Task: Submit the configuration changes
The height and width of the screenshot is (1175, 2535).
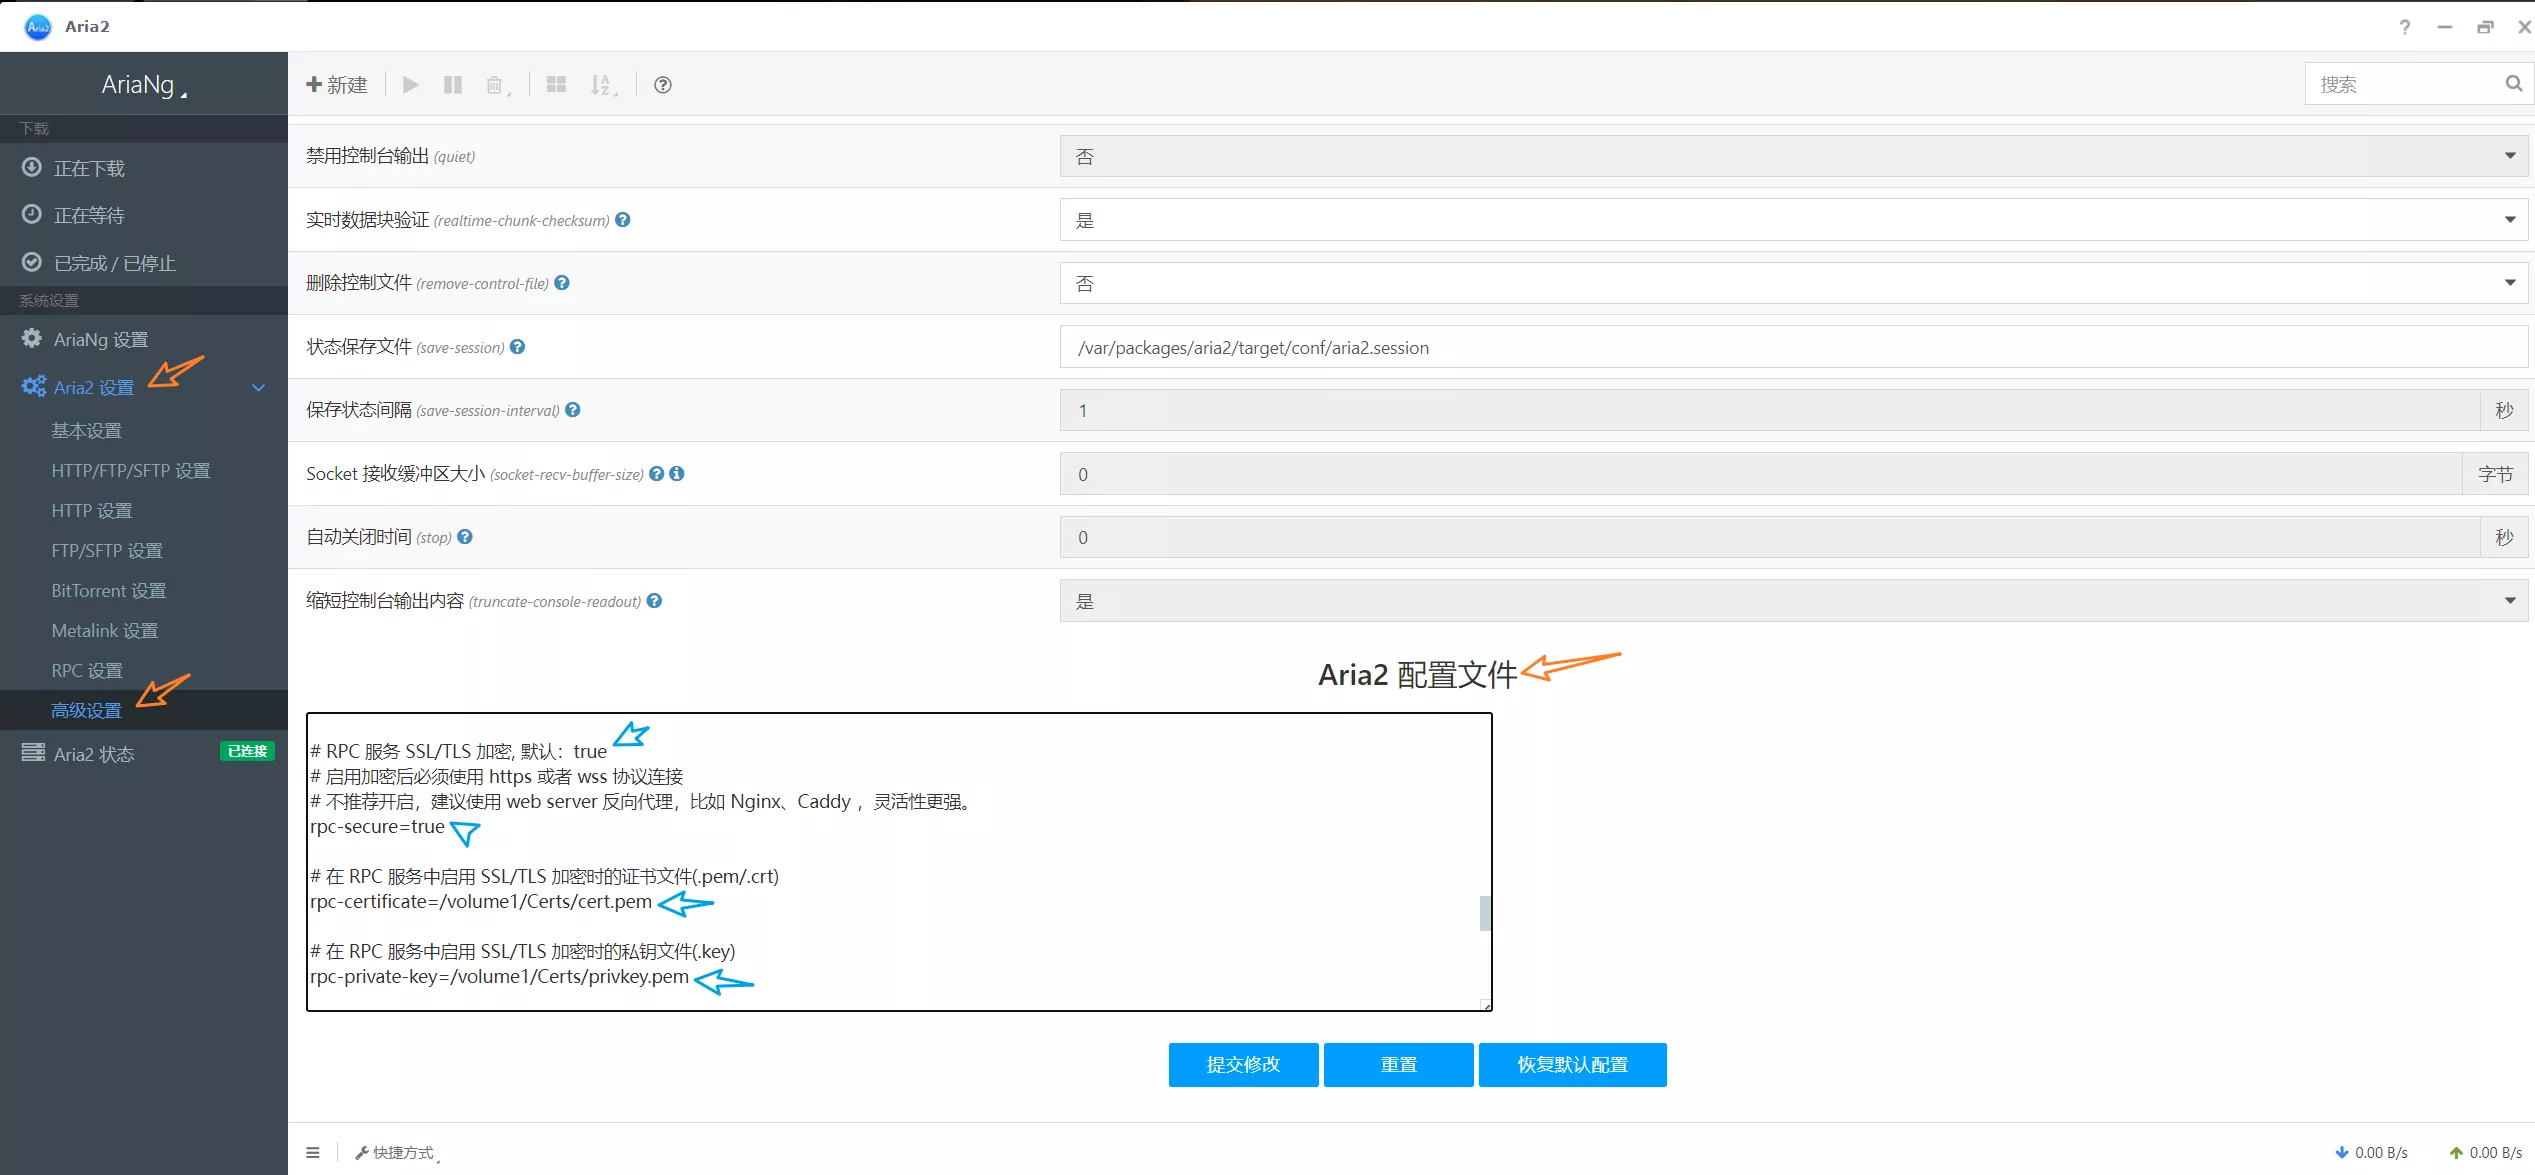Action: click(x=1243, y=1065)
